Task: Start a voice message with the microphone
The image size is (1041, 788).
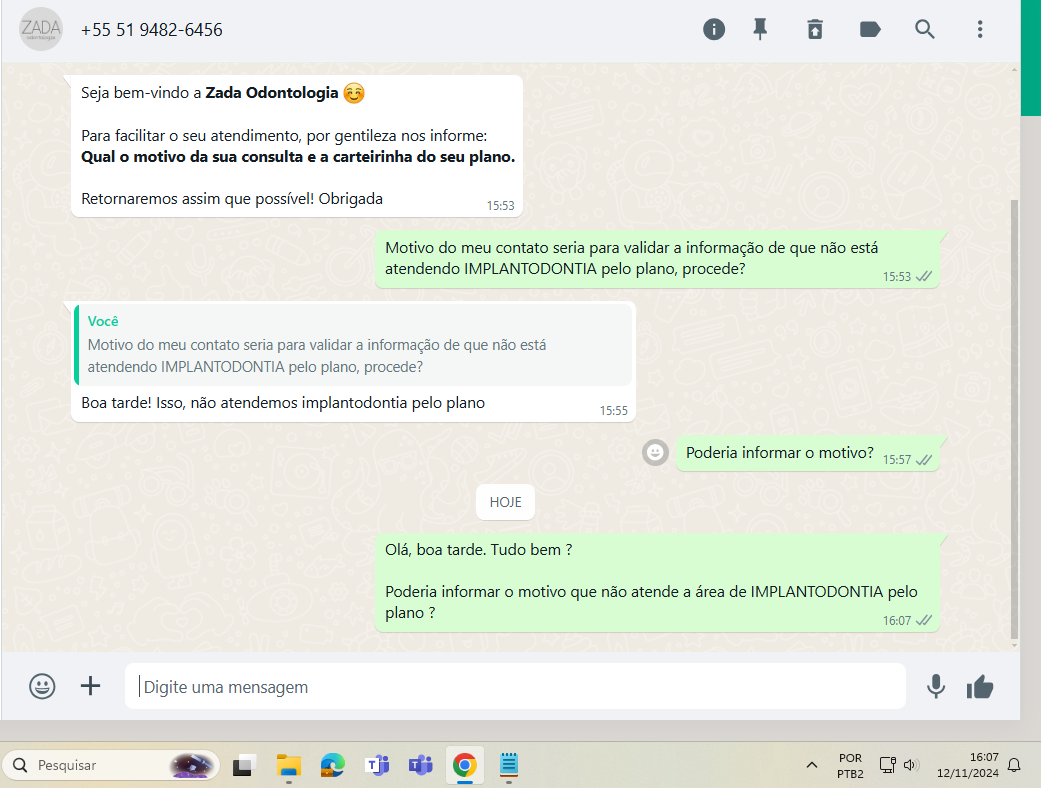Action: pos(935,686)
